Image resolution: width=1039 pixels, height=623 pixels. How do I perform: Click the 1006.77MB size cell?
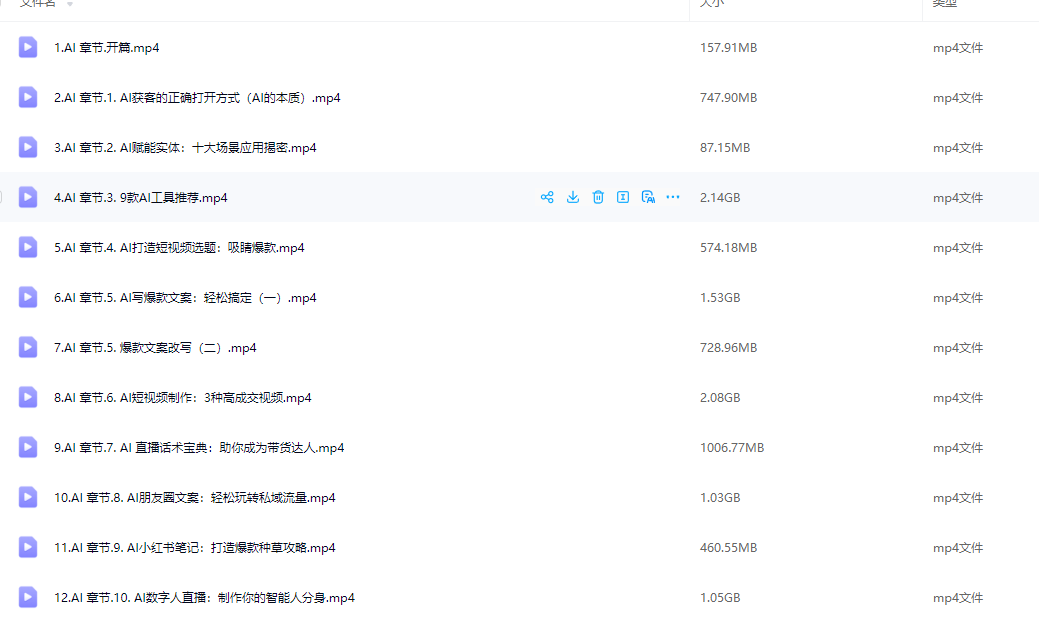click(732, 448)
